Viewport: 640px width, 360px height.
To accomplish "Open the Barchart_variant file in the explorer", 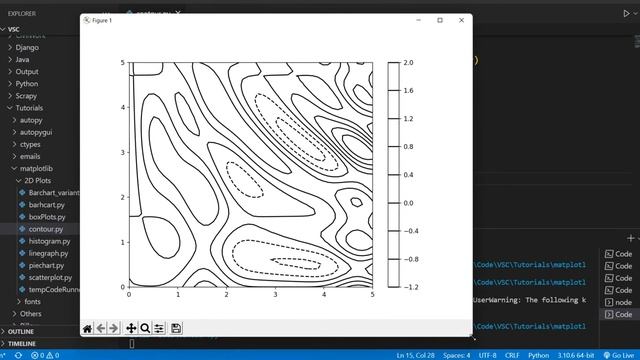I will click(54, 193).
